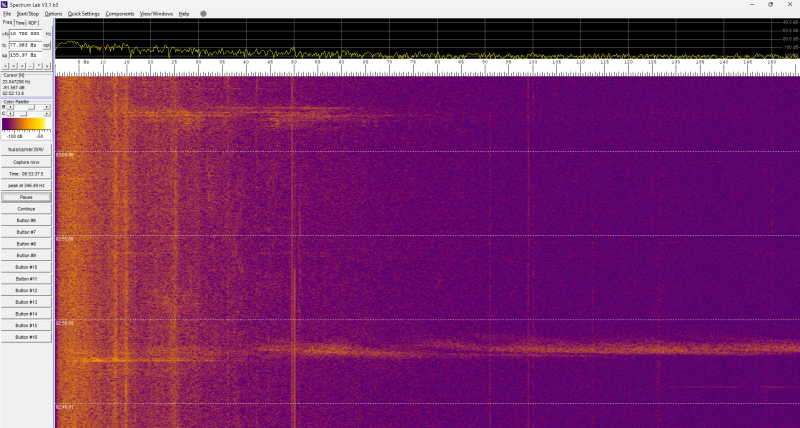Screen dimensions: 800x428
Task: Open the Components menu
Action: point(120,14)
